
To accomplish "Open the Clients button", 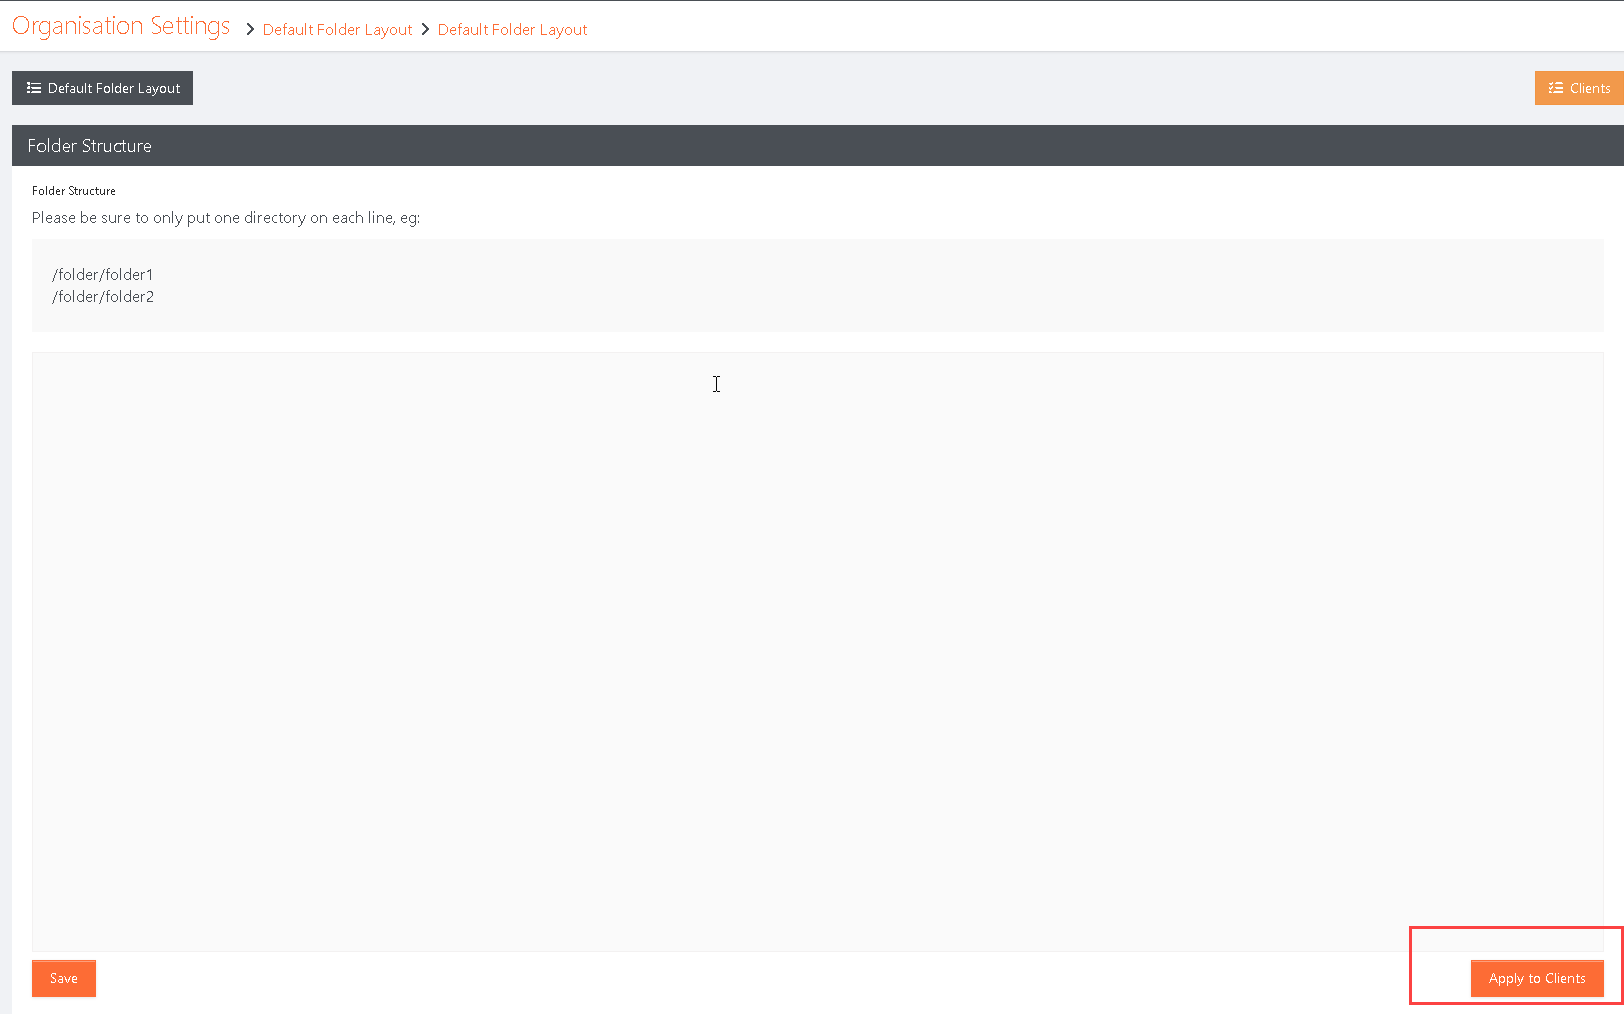I will tap(1579, 88).
